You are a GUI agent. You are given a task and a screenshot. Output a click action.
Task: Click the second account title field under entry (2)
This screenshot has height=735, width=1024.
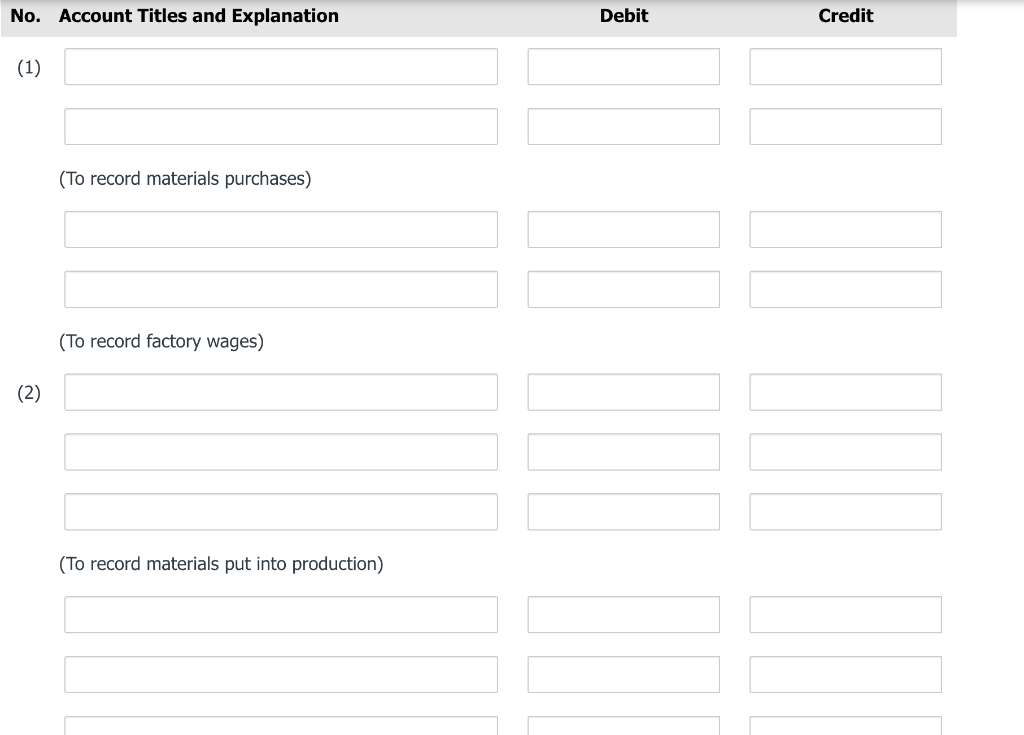point(280,451)
